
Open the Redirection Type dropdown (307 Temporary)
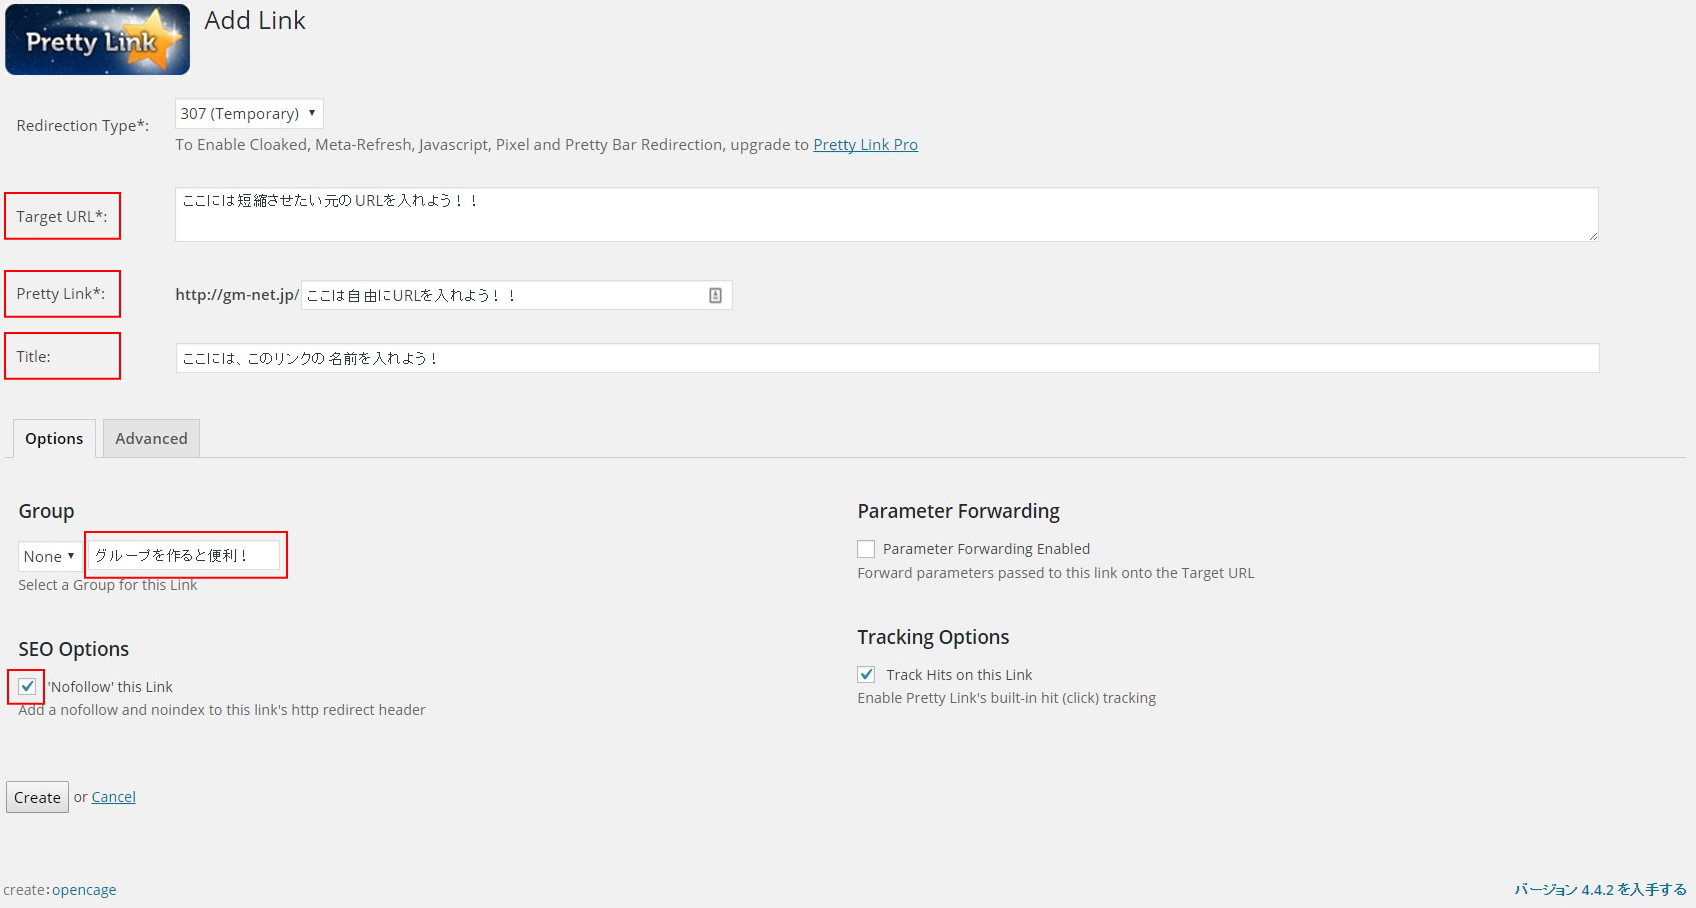tap(249, 113)
